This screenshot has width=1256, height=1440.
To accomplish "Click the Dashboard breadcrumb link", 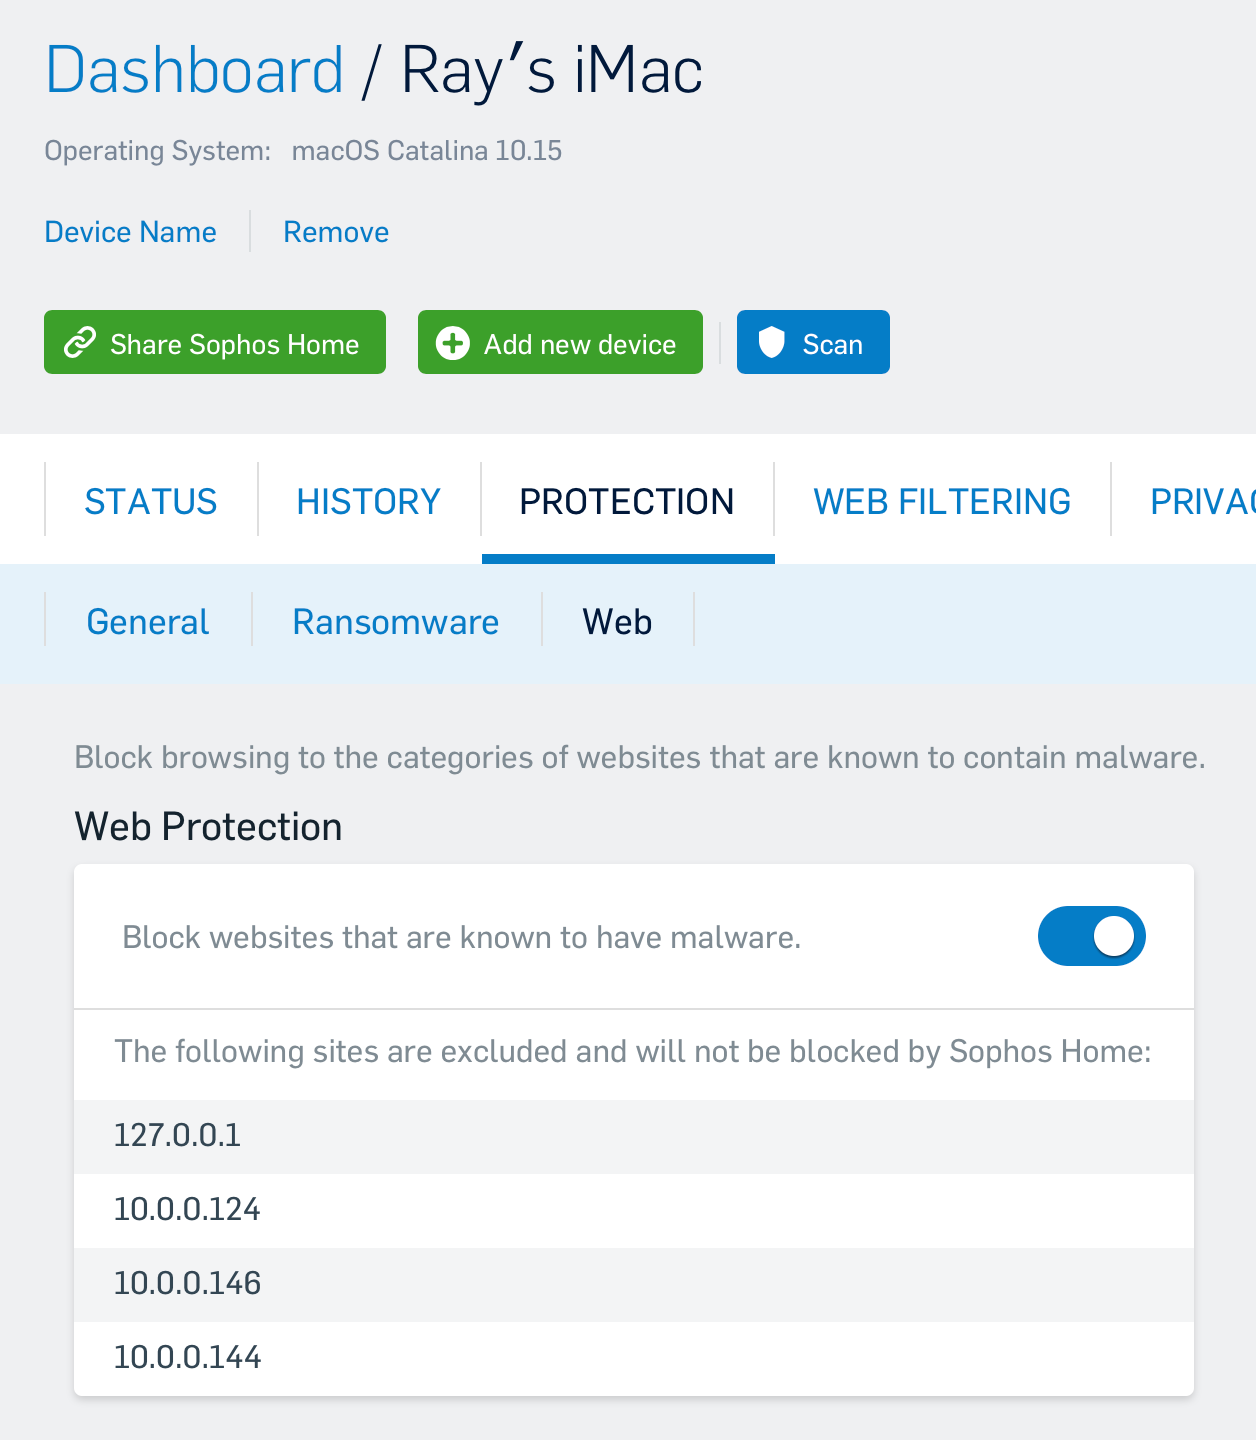I will tap(195, 70).
